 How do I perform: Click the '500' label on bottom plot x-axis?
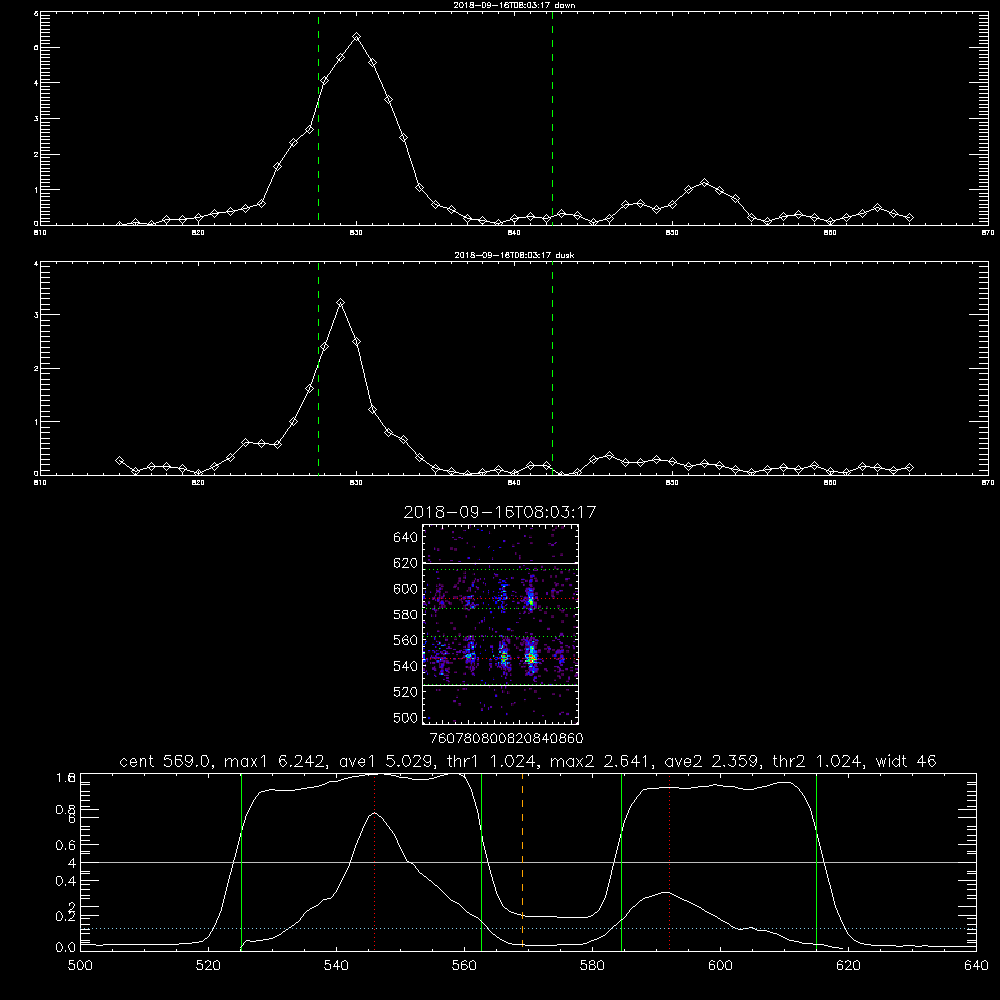point(80,966)
